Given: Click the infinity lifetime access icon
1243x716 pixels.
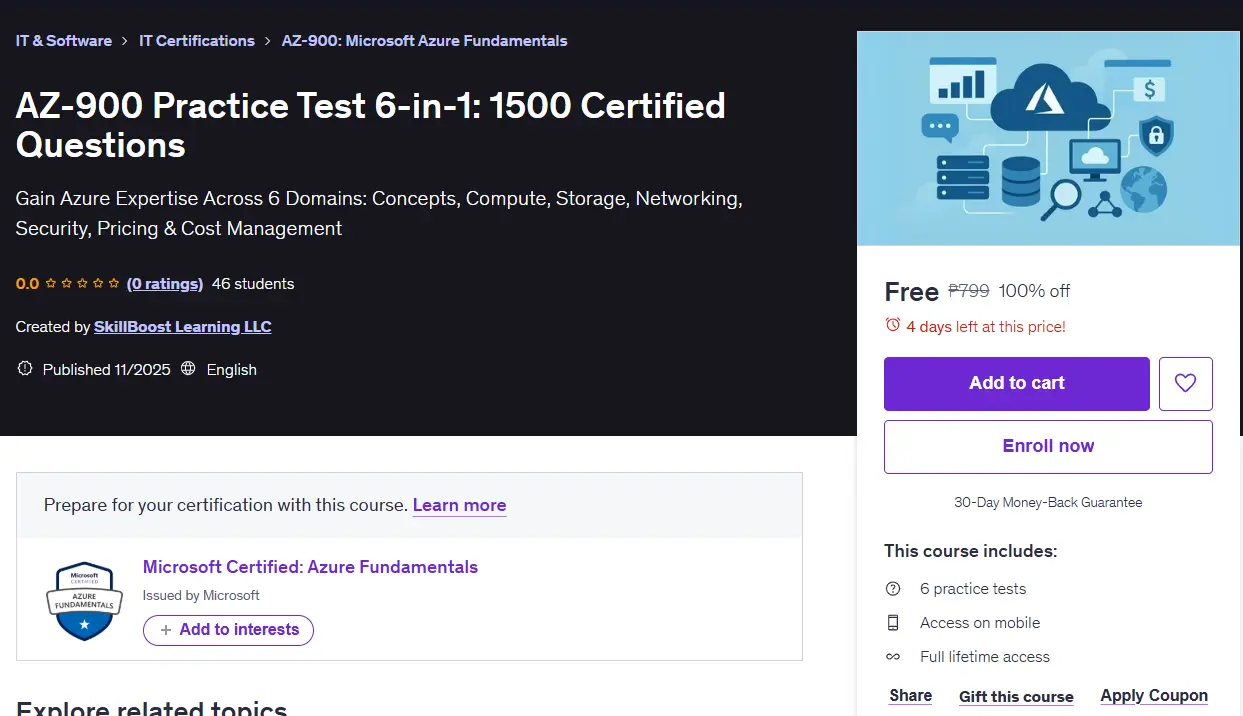Looking at the screenshot, I should pyautogui.click(x=893, y=657).
